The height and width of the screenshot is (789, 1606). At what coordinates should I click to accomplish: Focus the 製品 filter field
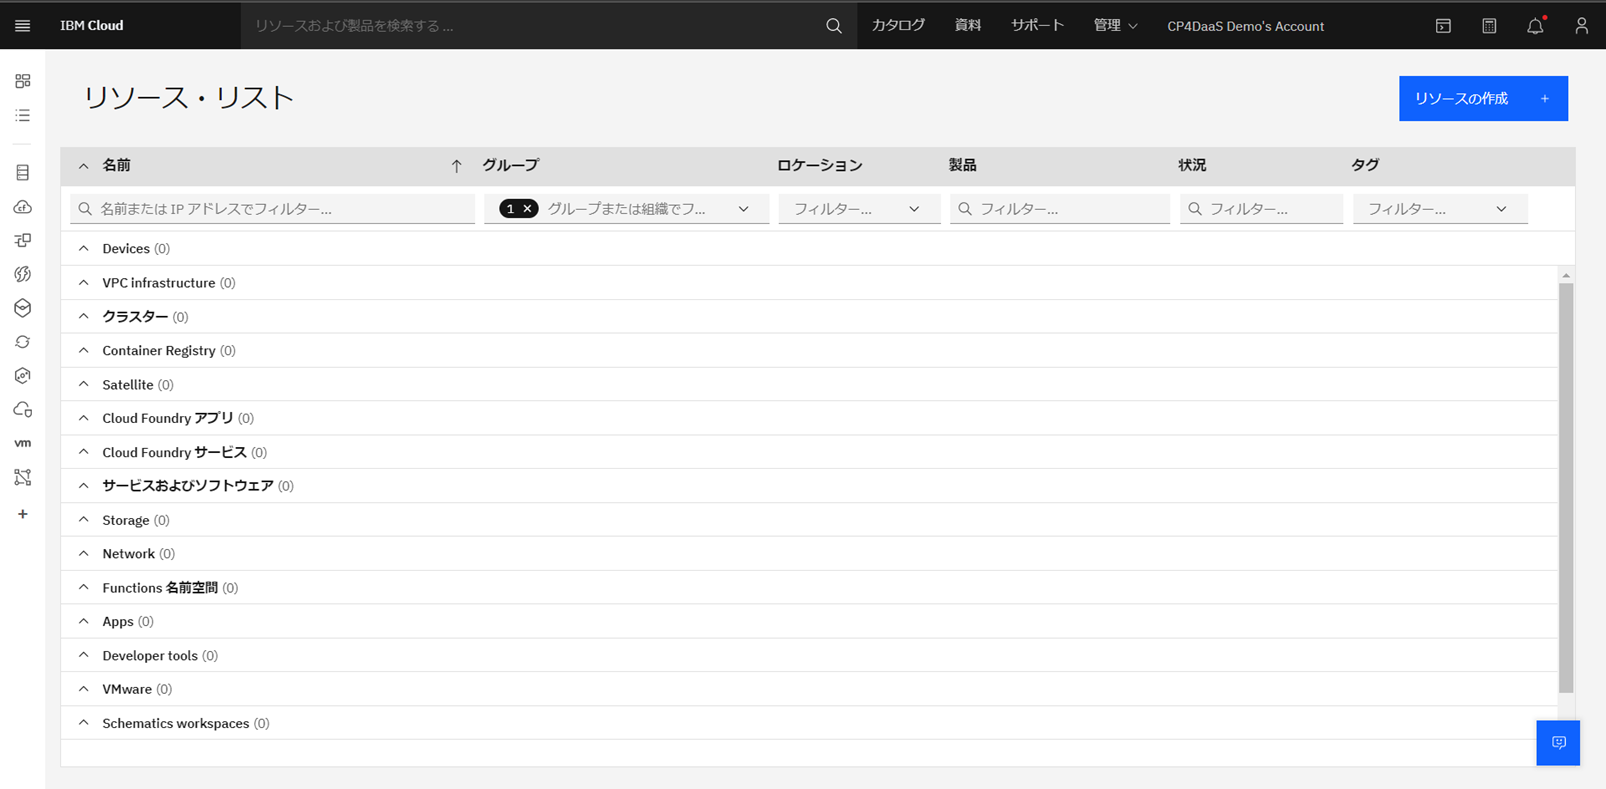pyautogui.click(x=1060, y=209)
